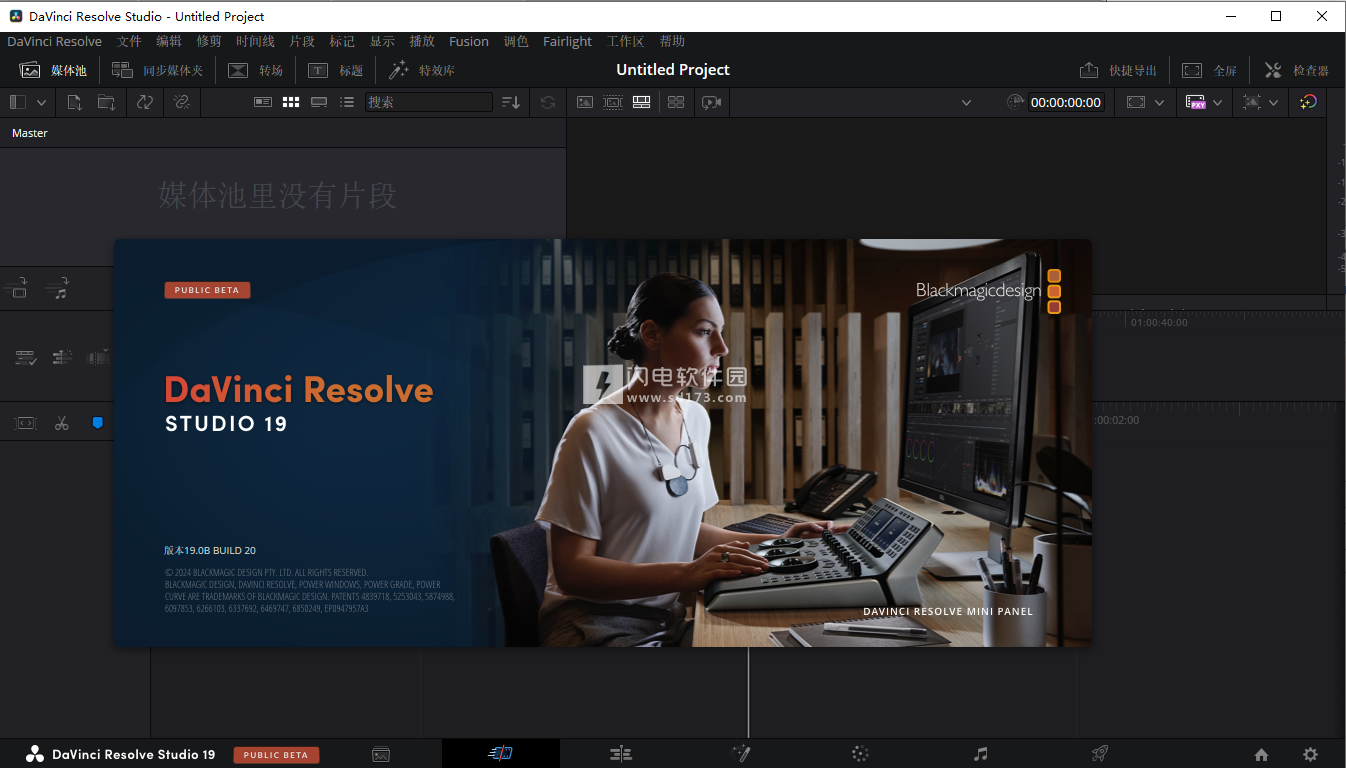Viewport: 1346px width, 768px height.
Task: Click the refresh icon beside sort
Action: point(548,102)
